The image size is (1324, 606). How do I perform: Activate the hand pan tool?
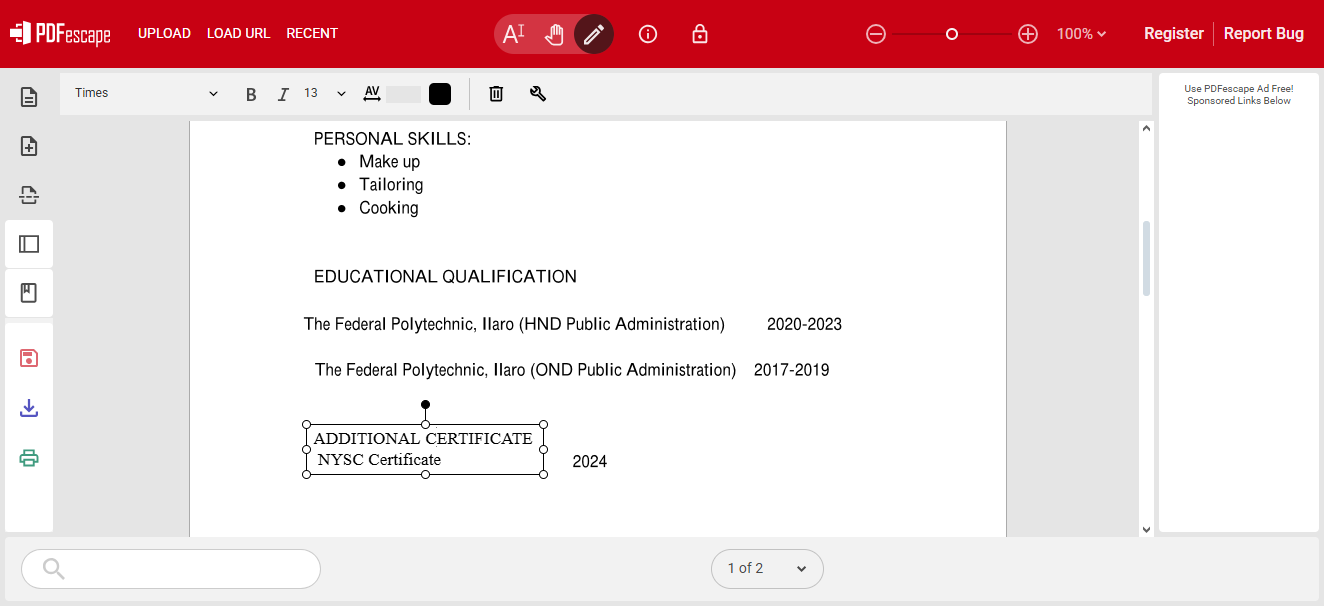point(554,34)
